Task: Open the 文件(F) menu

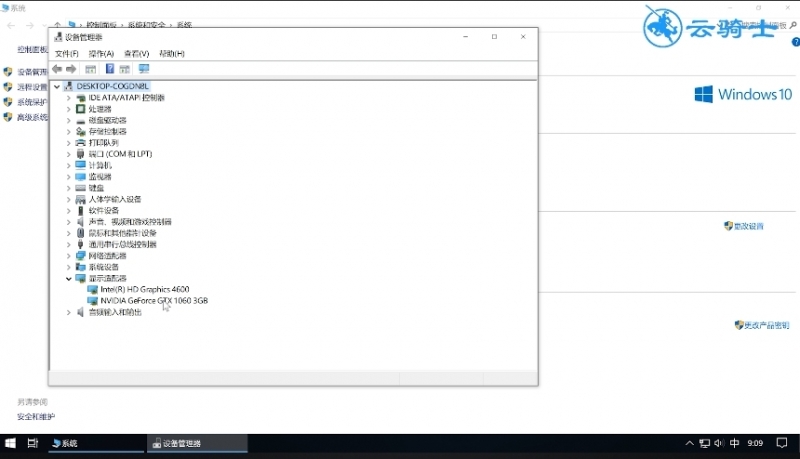Action: 66,54
